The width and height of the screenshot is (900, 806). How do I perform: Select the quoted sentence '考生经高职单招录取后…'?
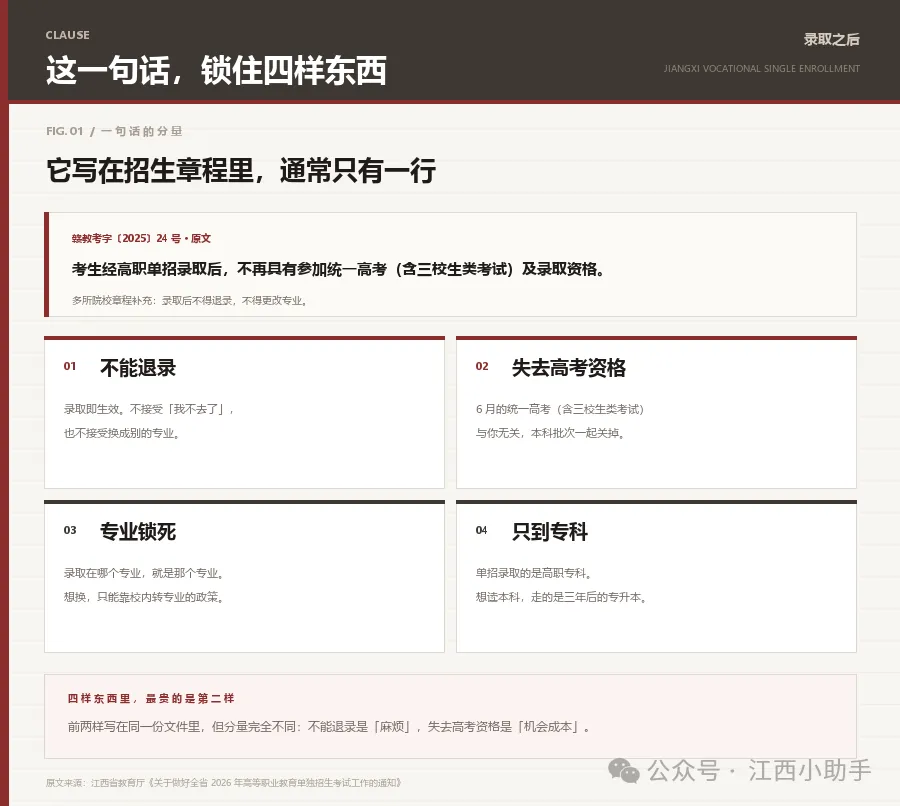point(338,269)
